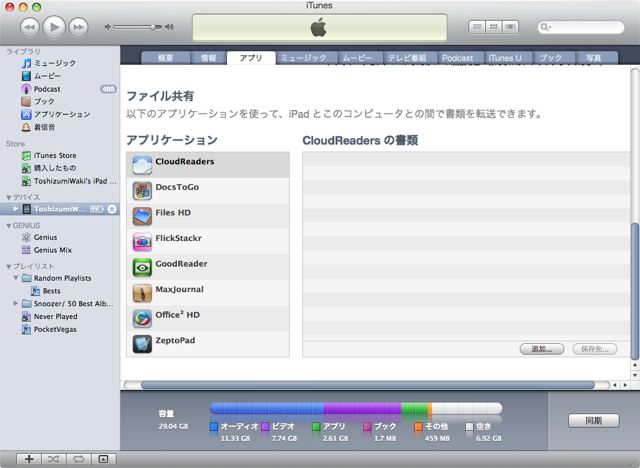Mute using the low-volume speaker icon
Image resolution: width=640 pixels, height=468 pixels.
108,27
